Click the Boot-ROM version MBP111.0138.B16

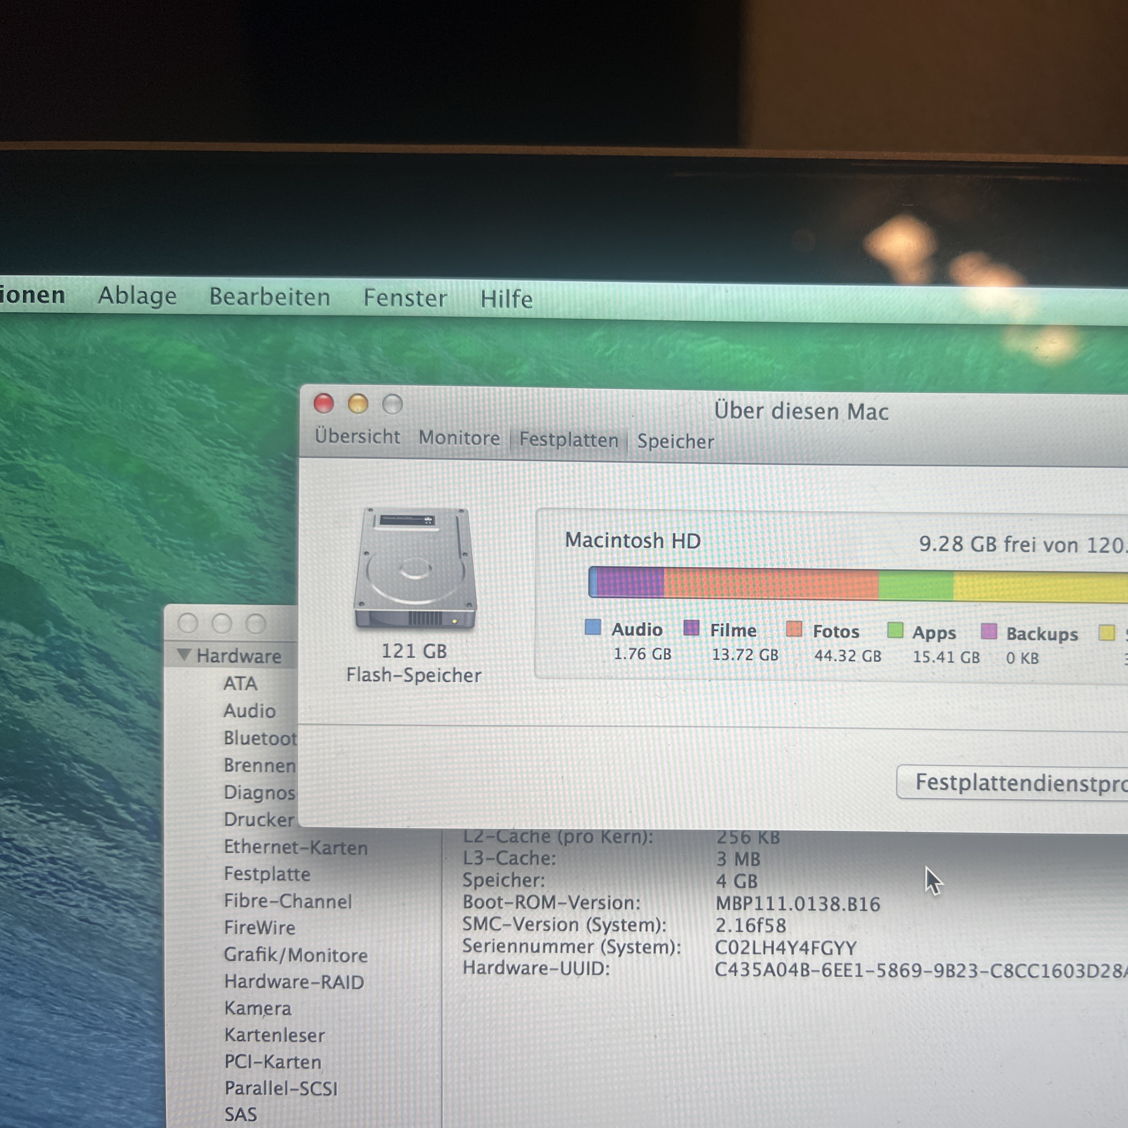(x=798, y=904)
